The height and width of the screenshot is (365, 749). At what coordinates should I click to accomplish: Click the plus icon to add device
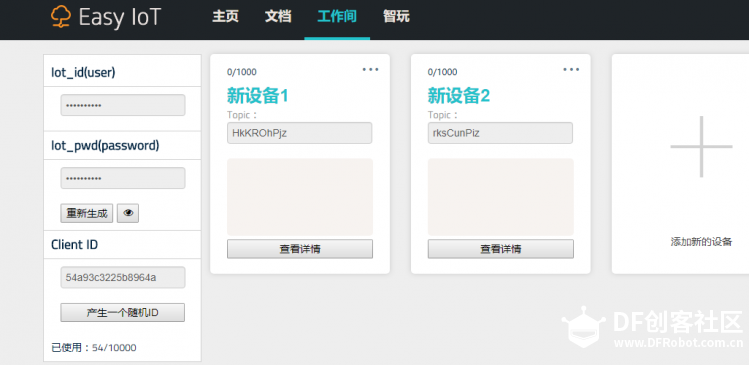click(701, 147)
